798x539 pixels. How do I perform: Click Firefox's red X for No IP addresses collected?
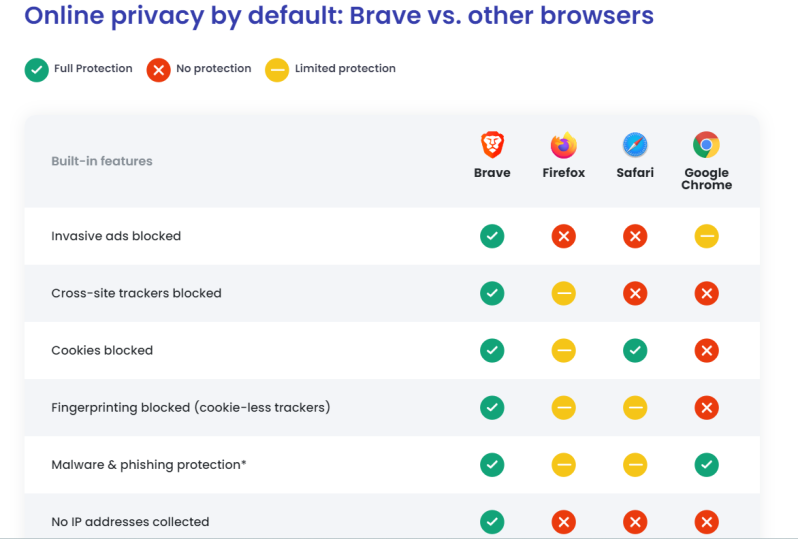(563, 522)
